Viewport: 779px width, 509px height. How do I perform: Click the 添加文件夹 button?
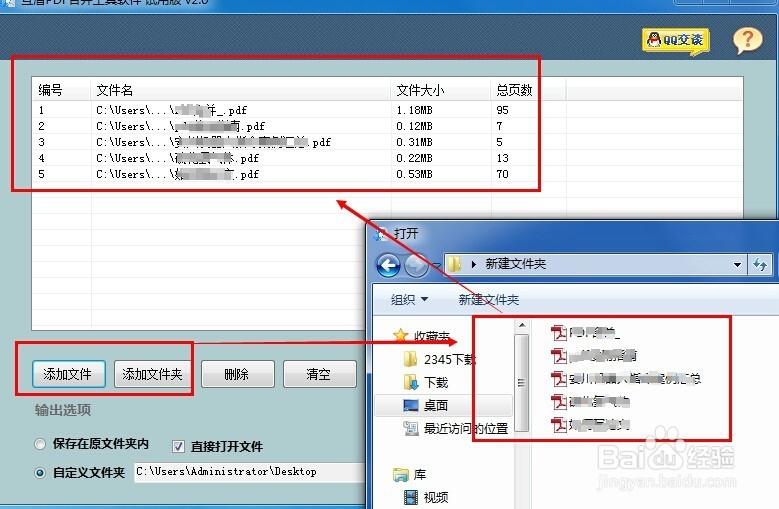[153, 374]
